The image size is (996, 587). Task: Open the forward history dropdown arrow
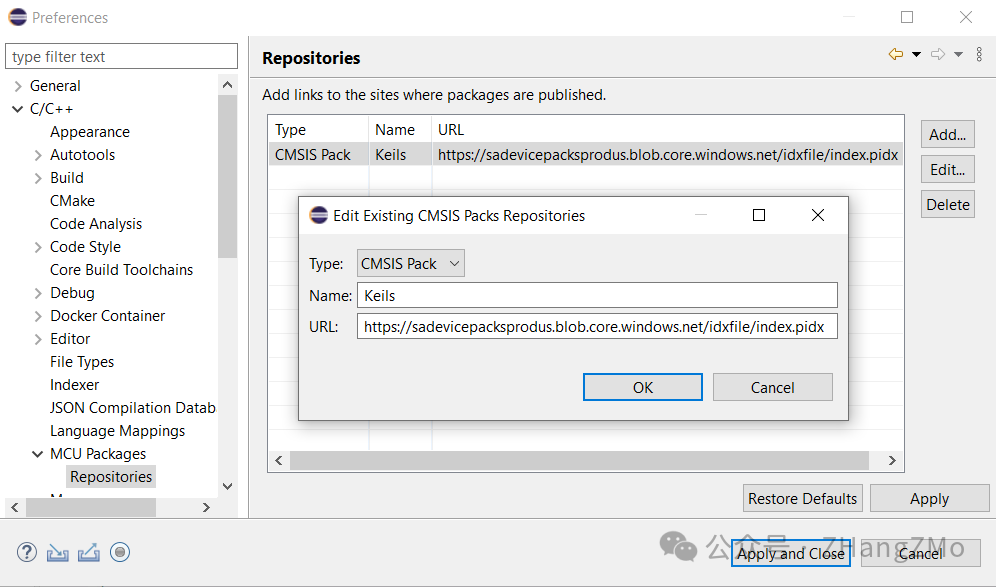pyautogui.click(x=959, y=55)
